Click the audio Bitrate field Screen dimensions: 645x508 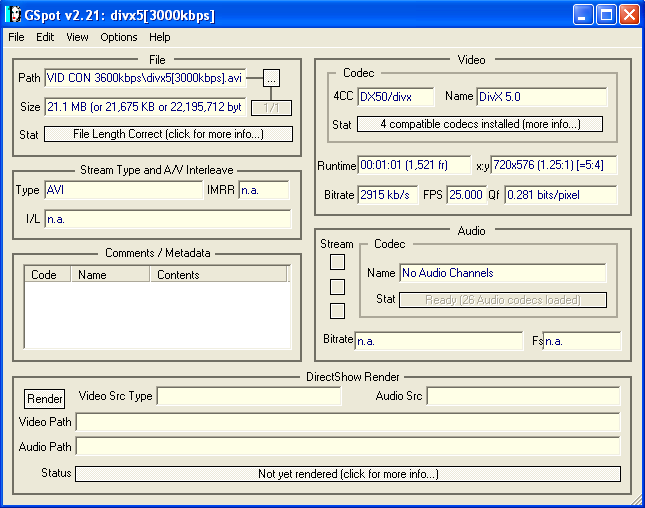tap(439, 341)
